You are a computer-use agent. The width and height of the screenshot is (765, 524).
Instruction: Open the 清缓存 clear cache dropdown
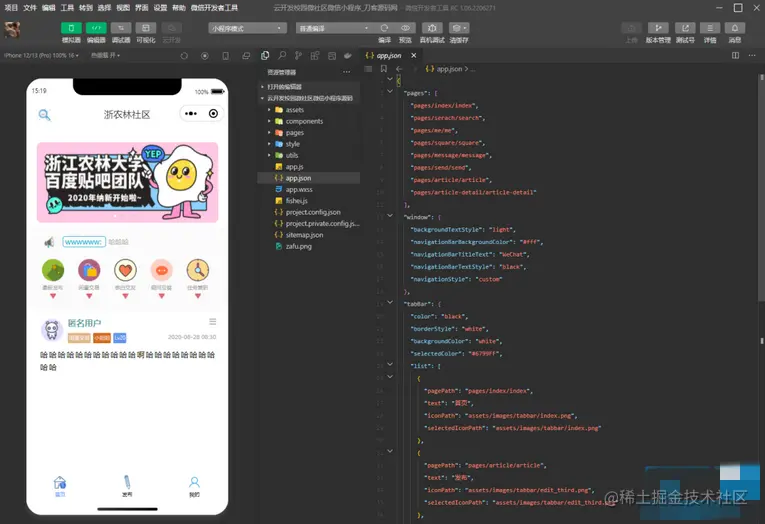click(x=459, y=28)
